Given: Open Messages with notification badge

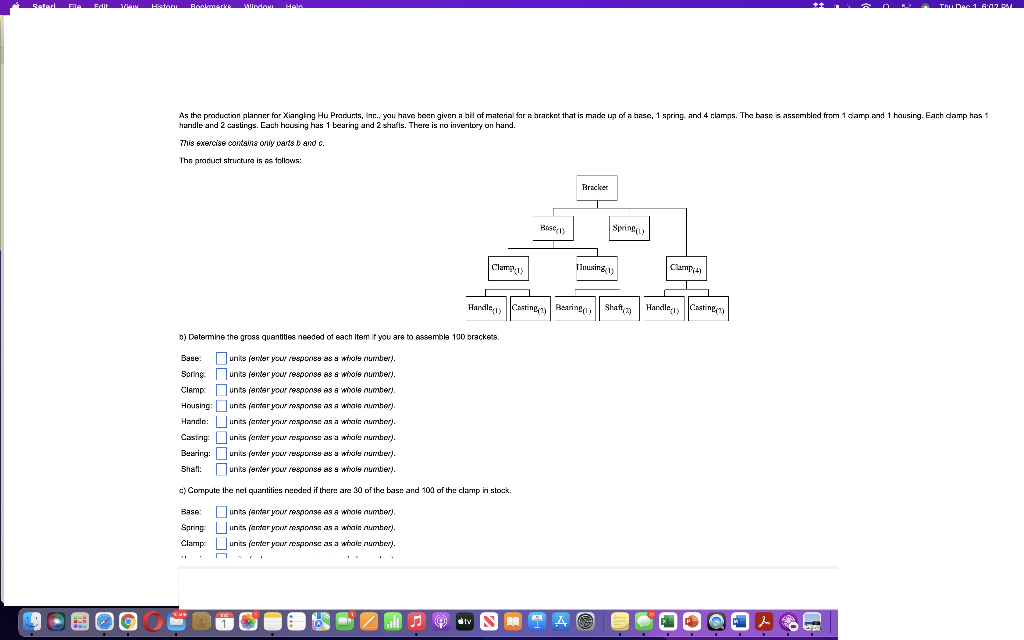Looking at the screenshot, I should coord(644,622).
